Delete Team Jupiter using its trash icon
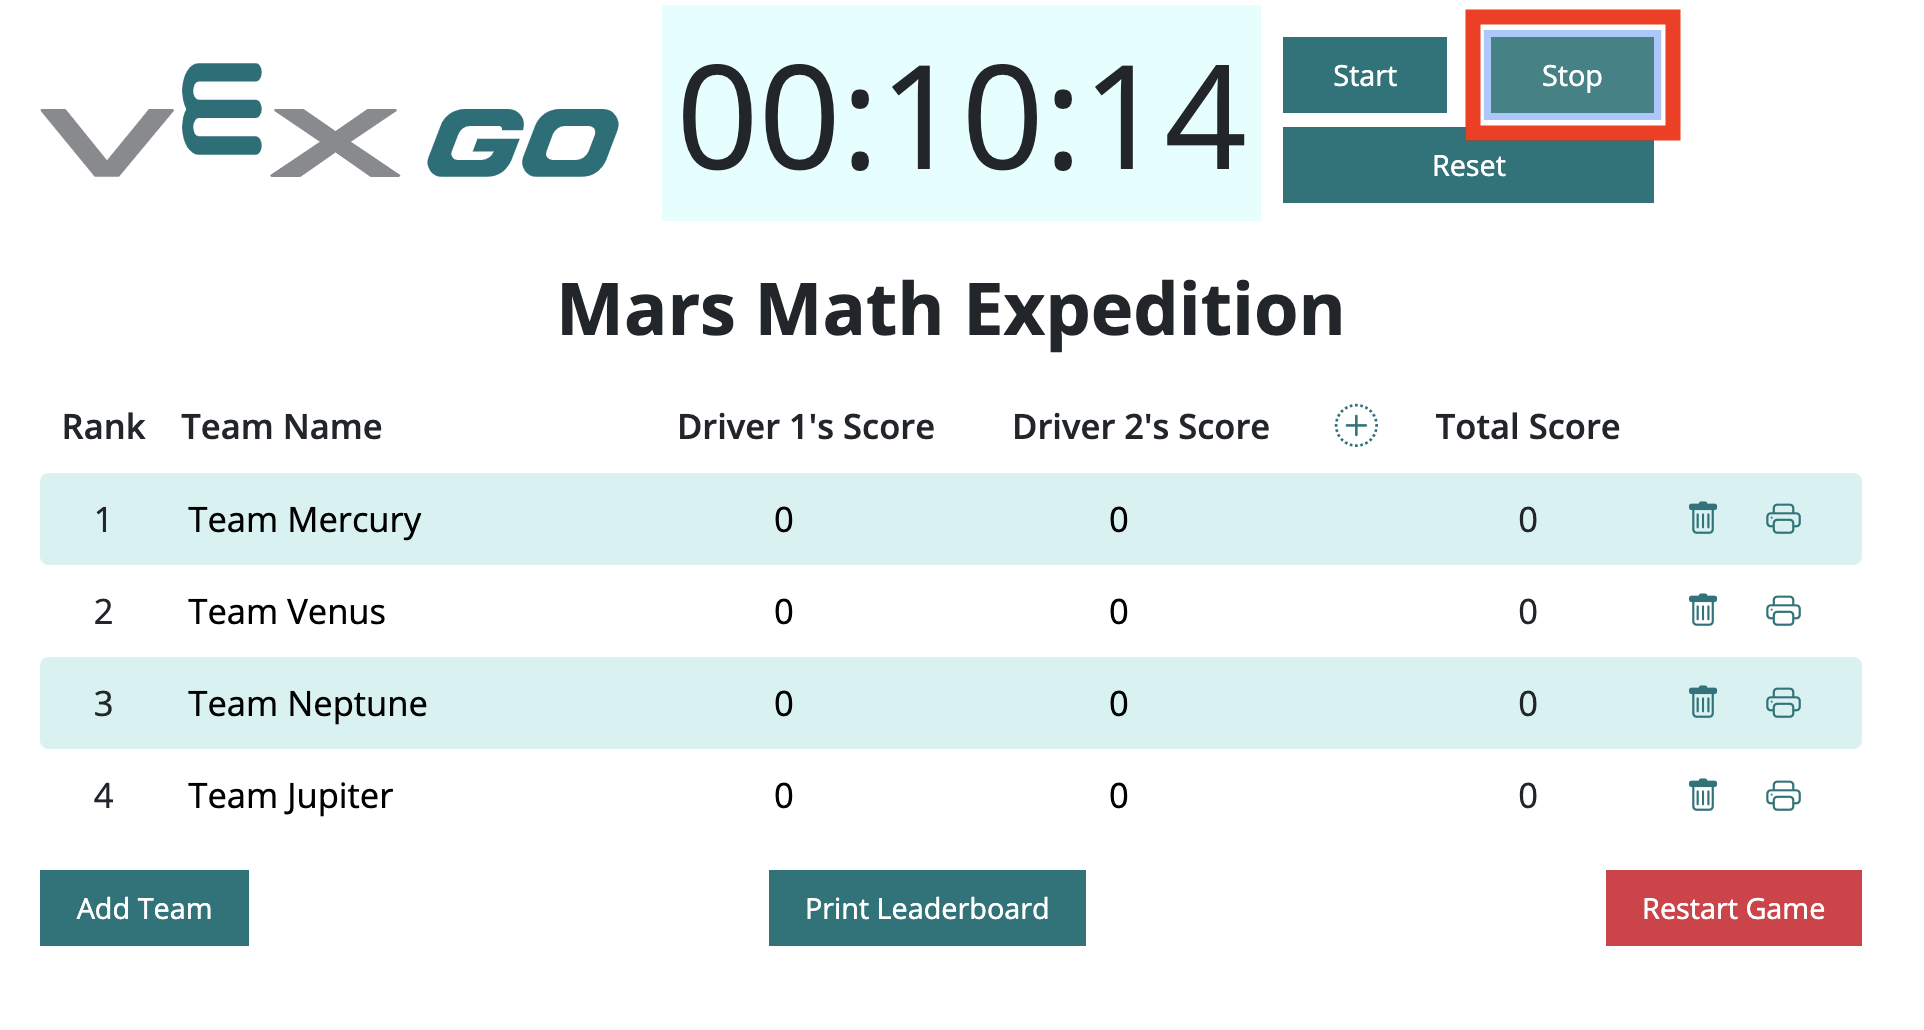 (1703, 795)
